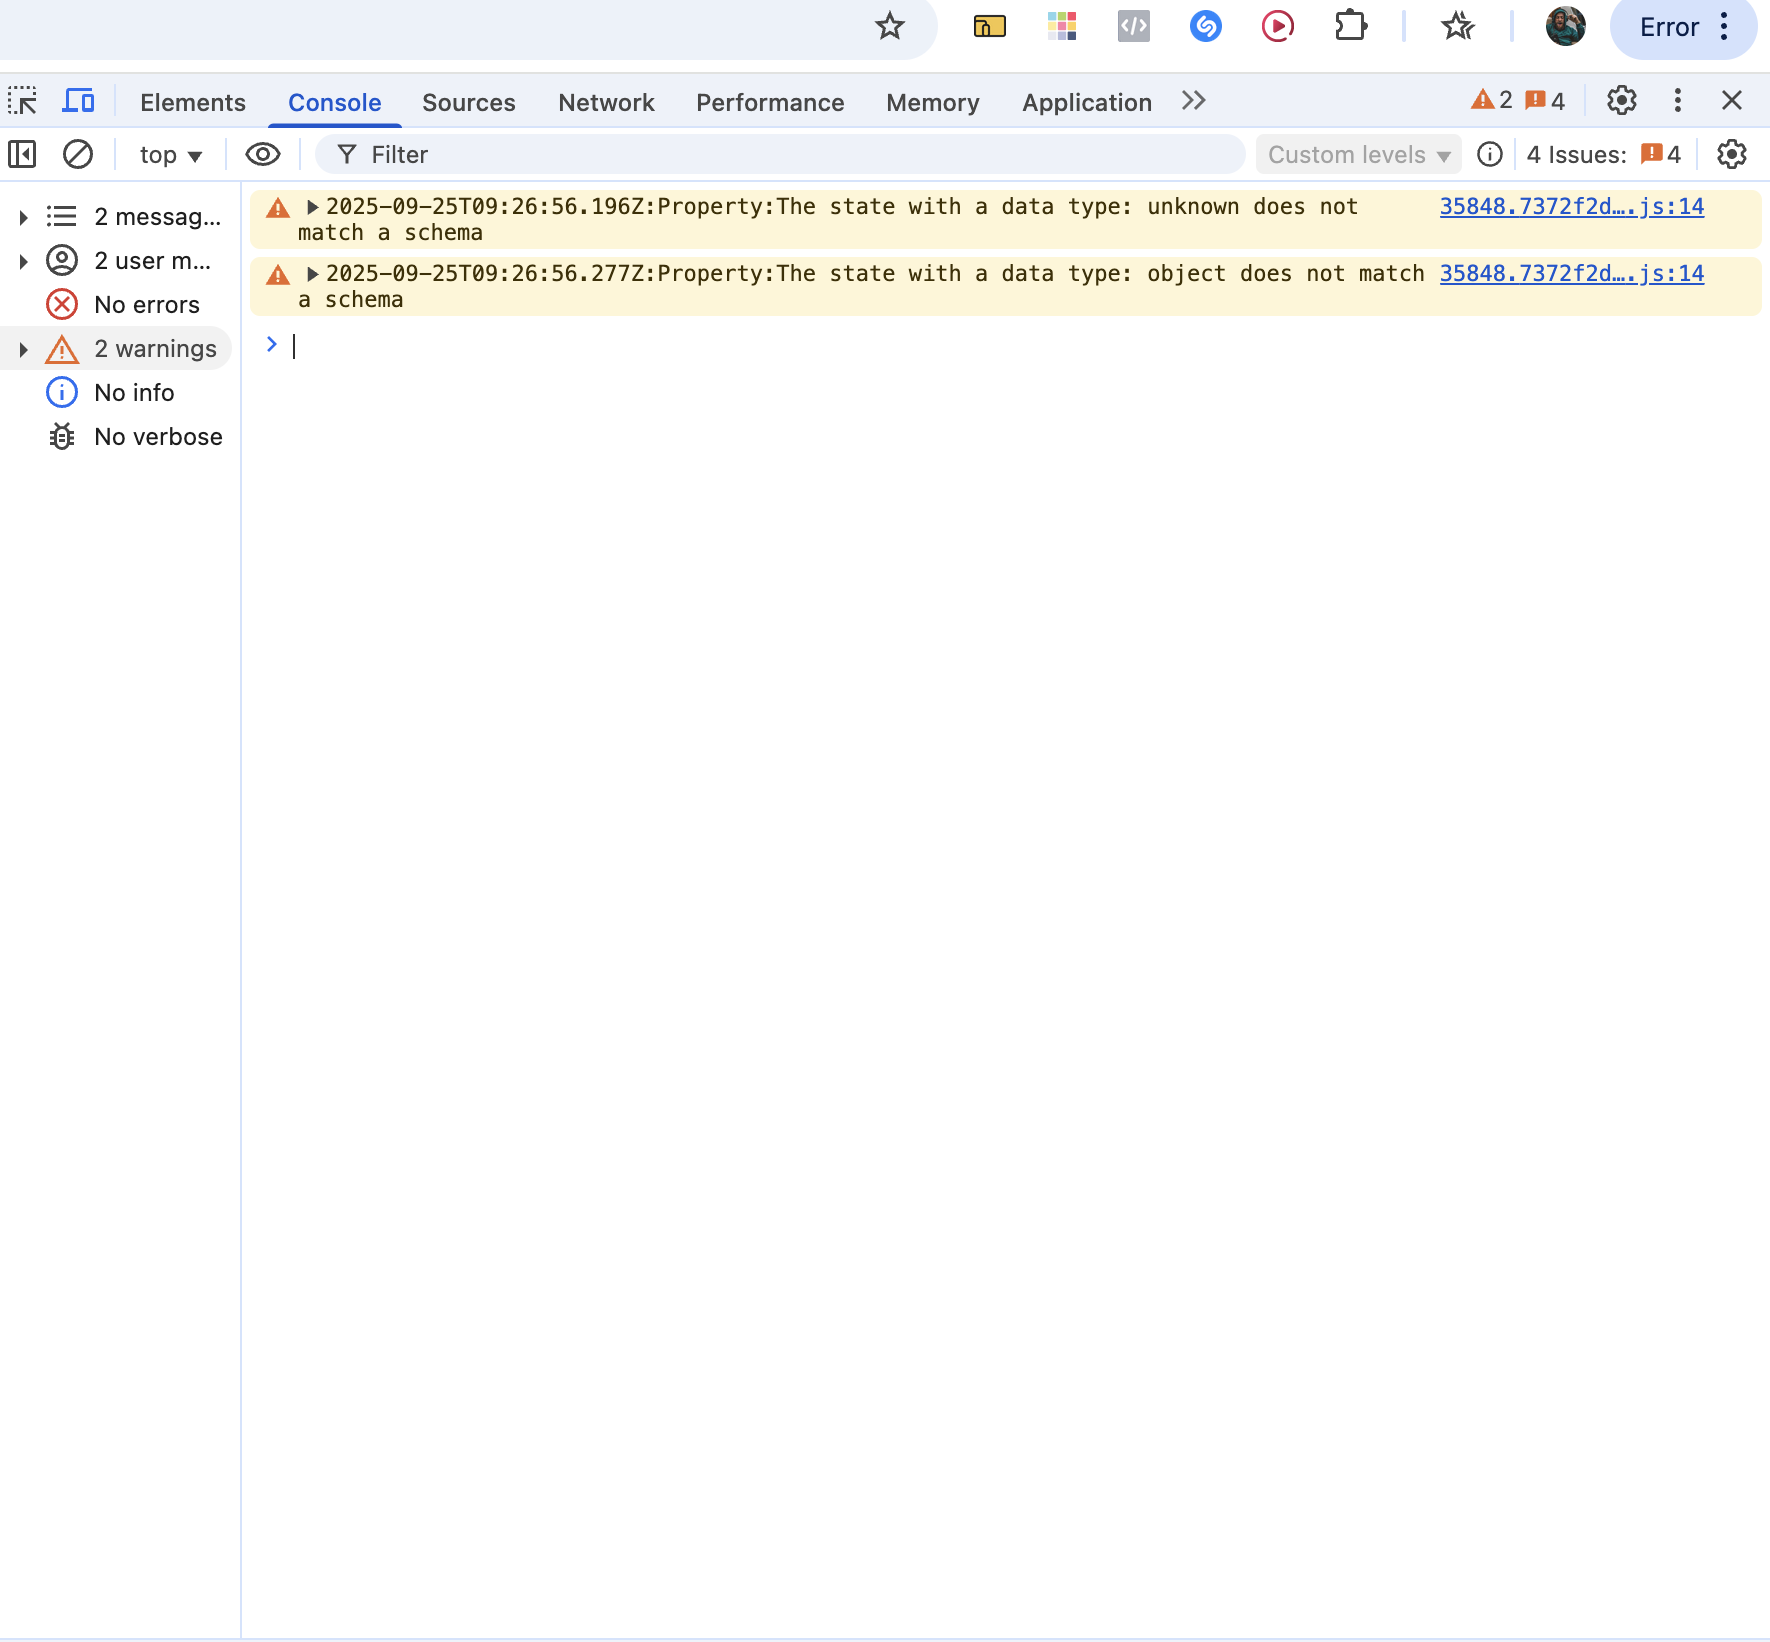Open console settings gear beside Issues
Screen dimensions: 1770x1642
tap(1731, 154)
